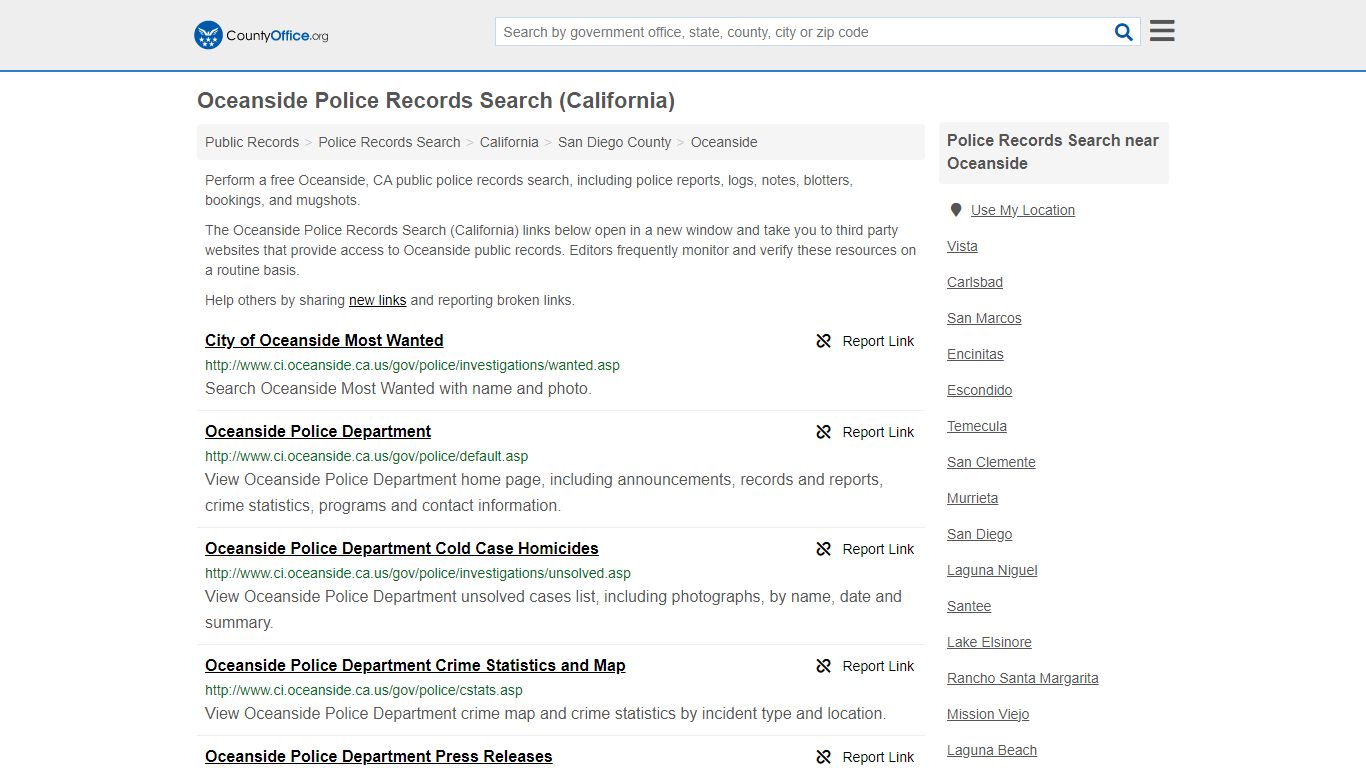This screenshot has height=768, width=1366.
Task: Open Public Records breadcrumb
Action: (x=252, y=142)
